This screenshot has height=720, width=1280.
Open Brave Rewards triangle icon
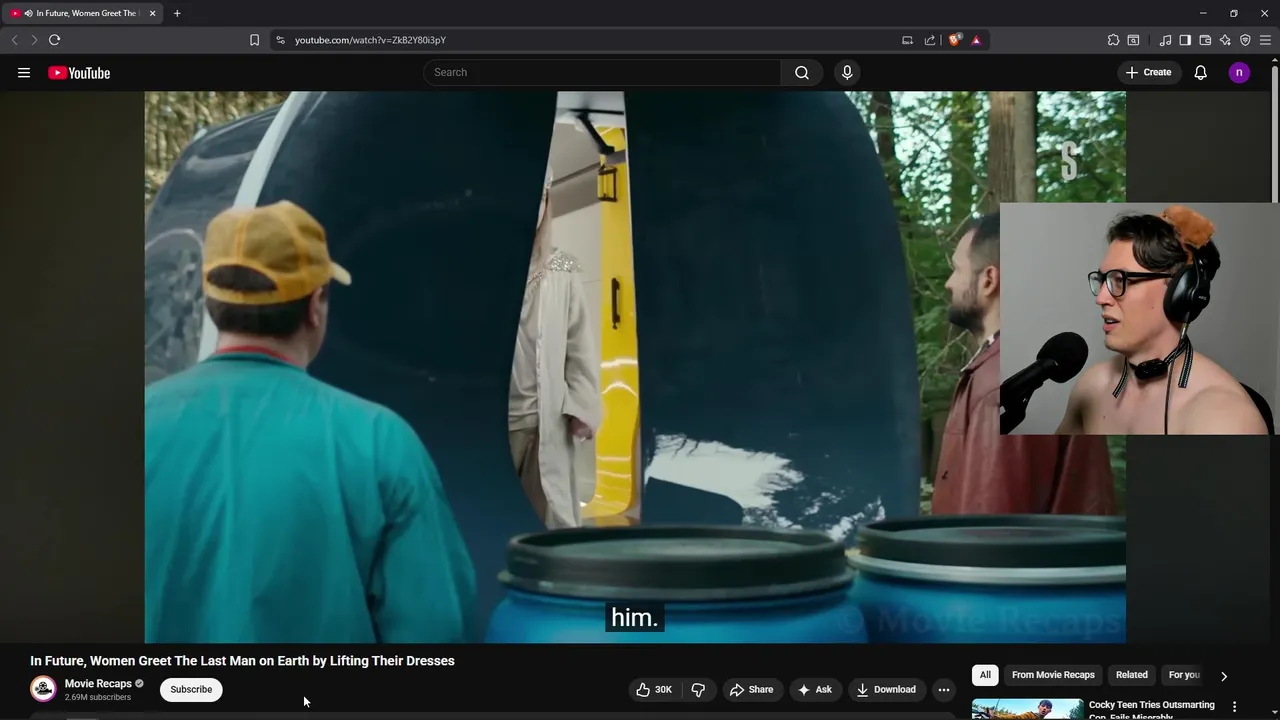tap(976, 40)
